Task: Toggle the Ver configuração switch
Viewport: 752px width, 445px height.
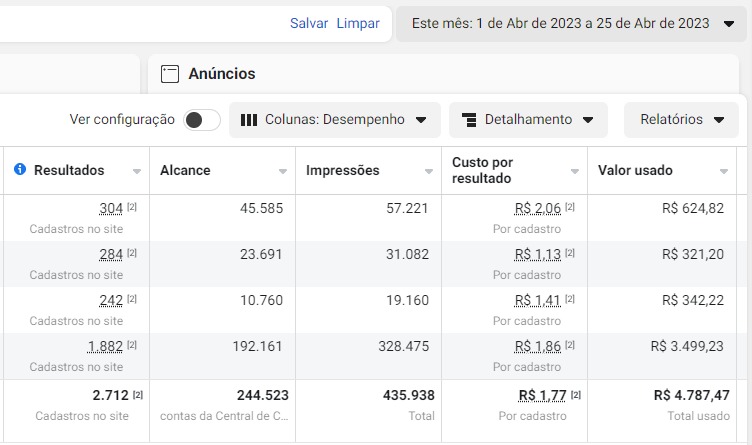Action: pos(202,120)
